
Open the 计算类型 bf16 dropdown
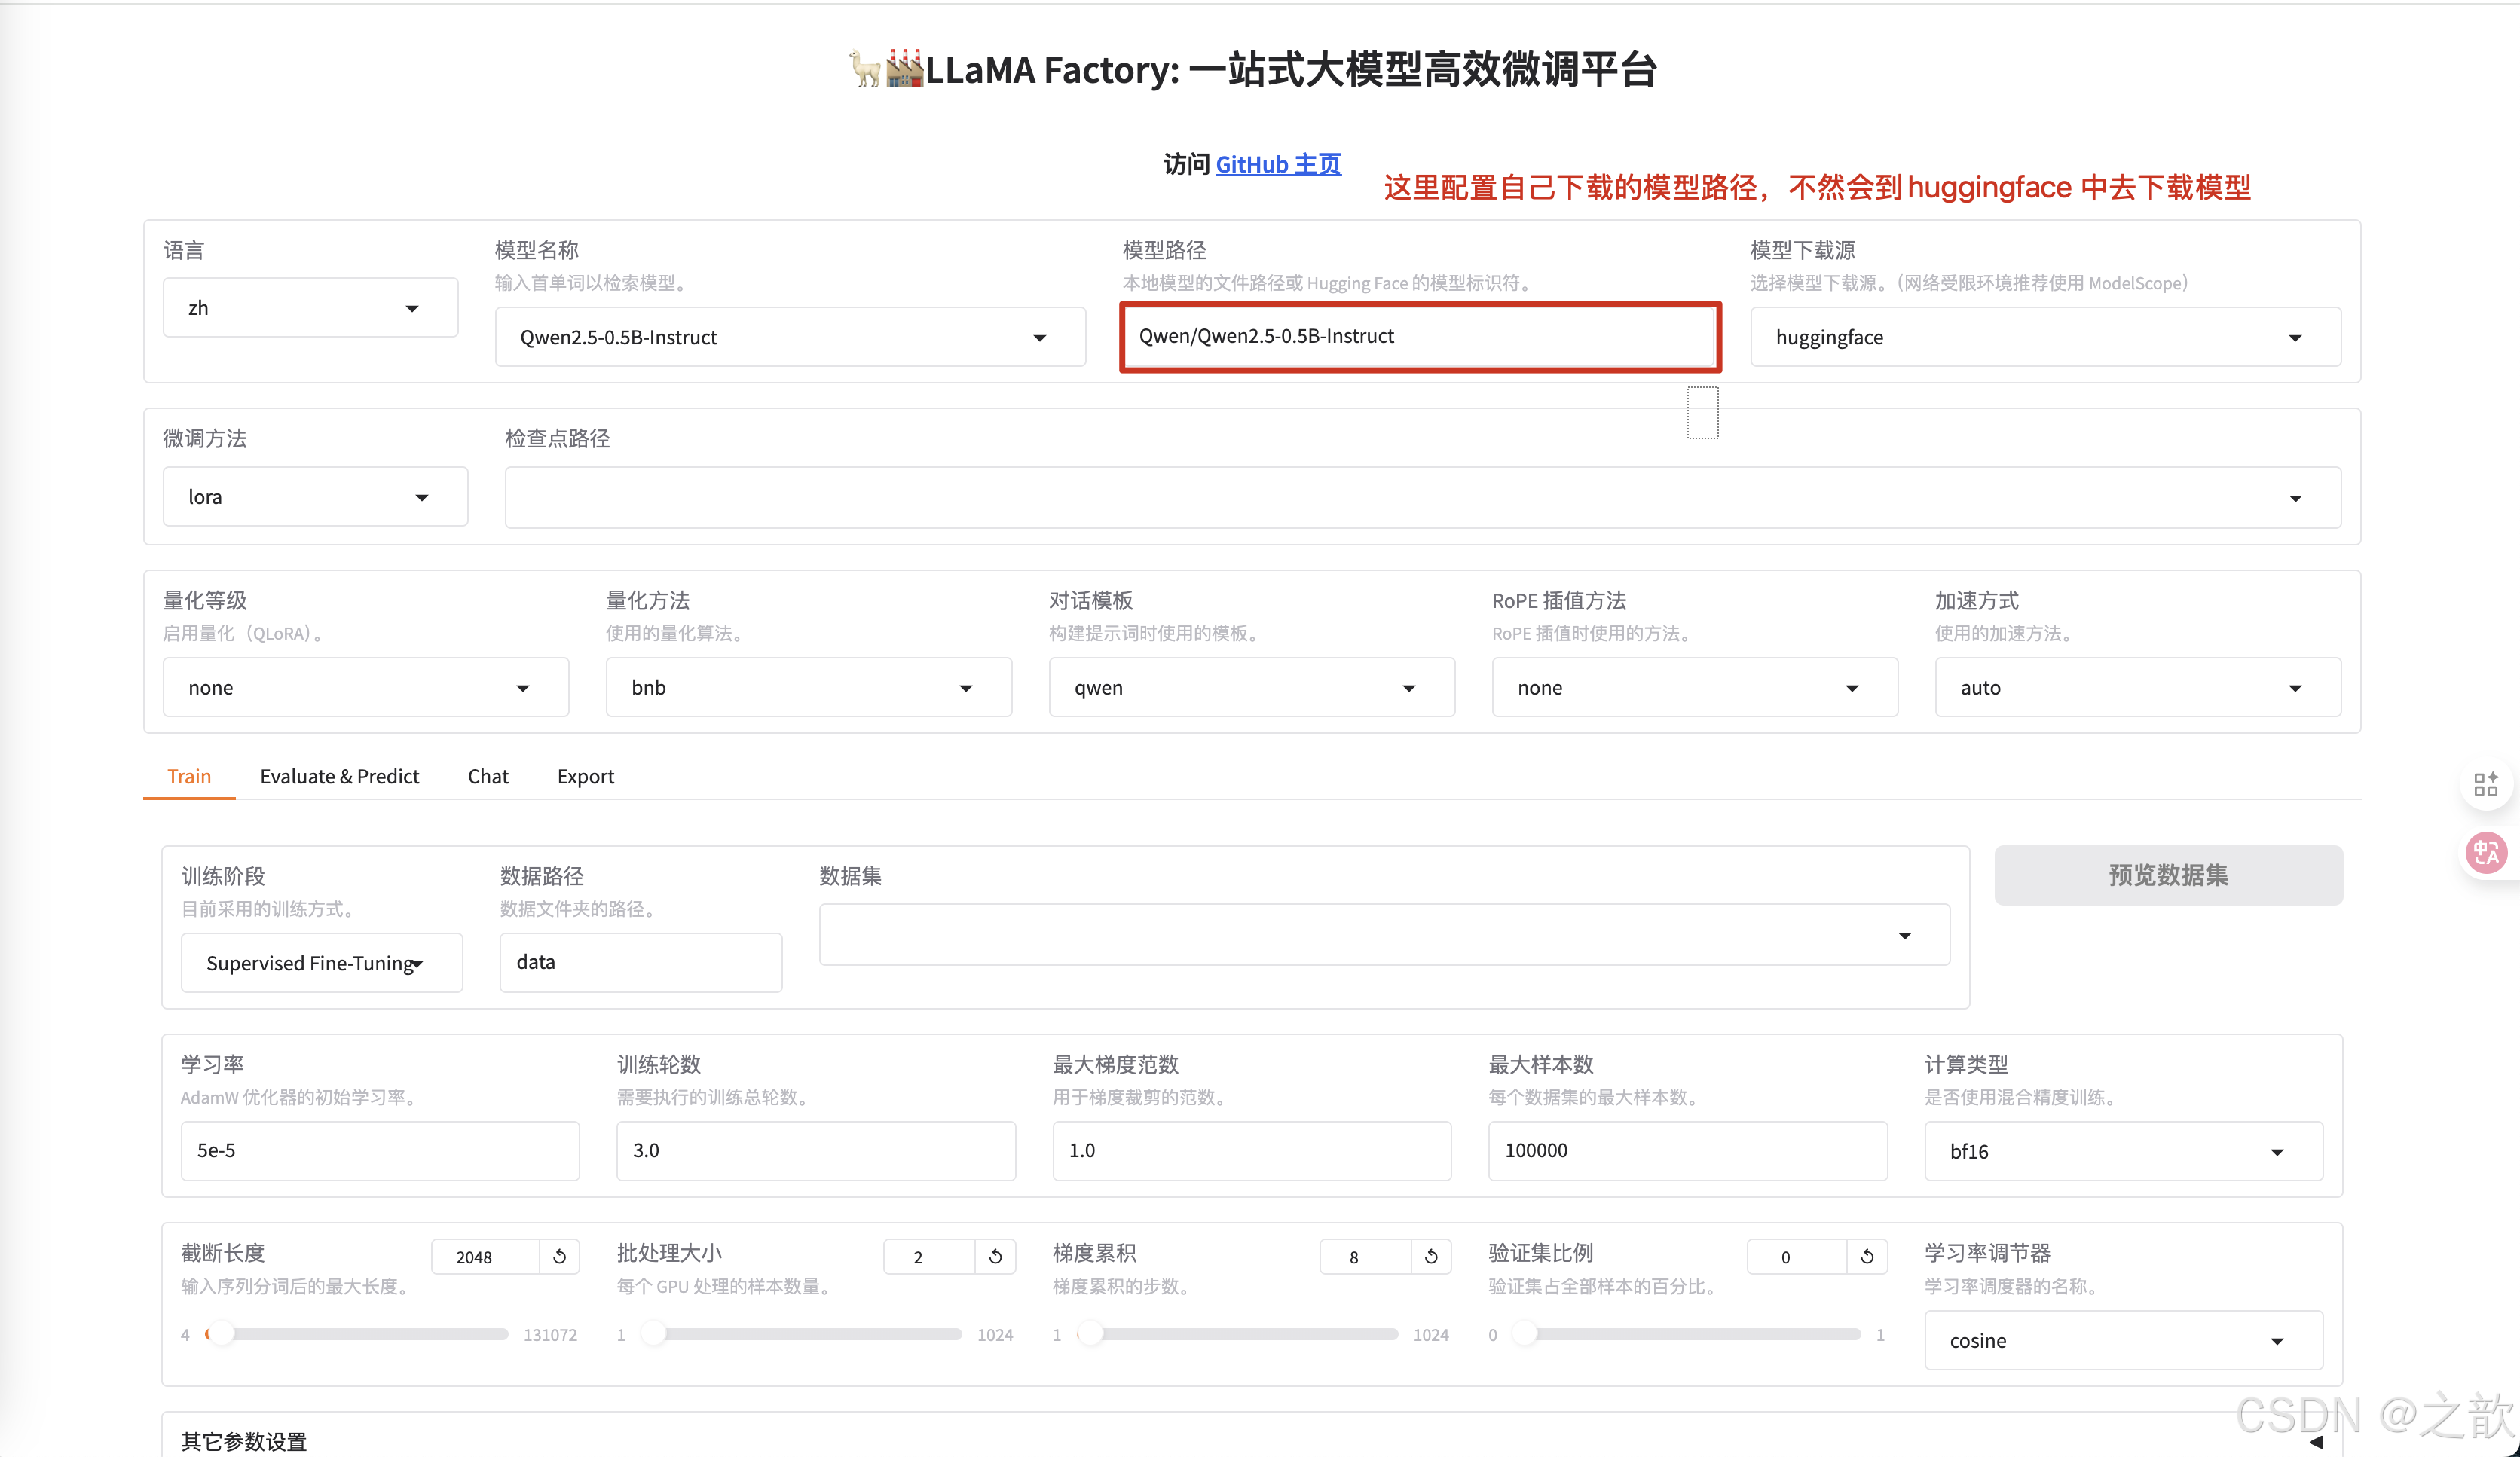[x=2123, y=1151]
